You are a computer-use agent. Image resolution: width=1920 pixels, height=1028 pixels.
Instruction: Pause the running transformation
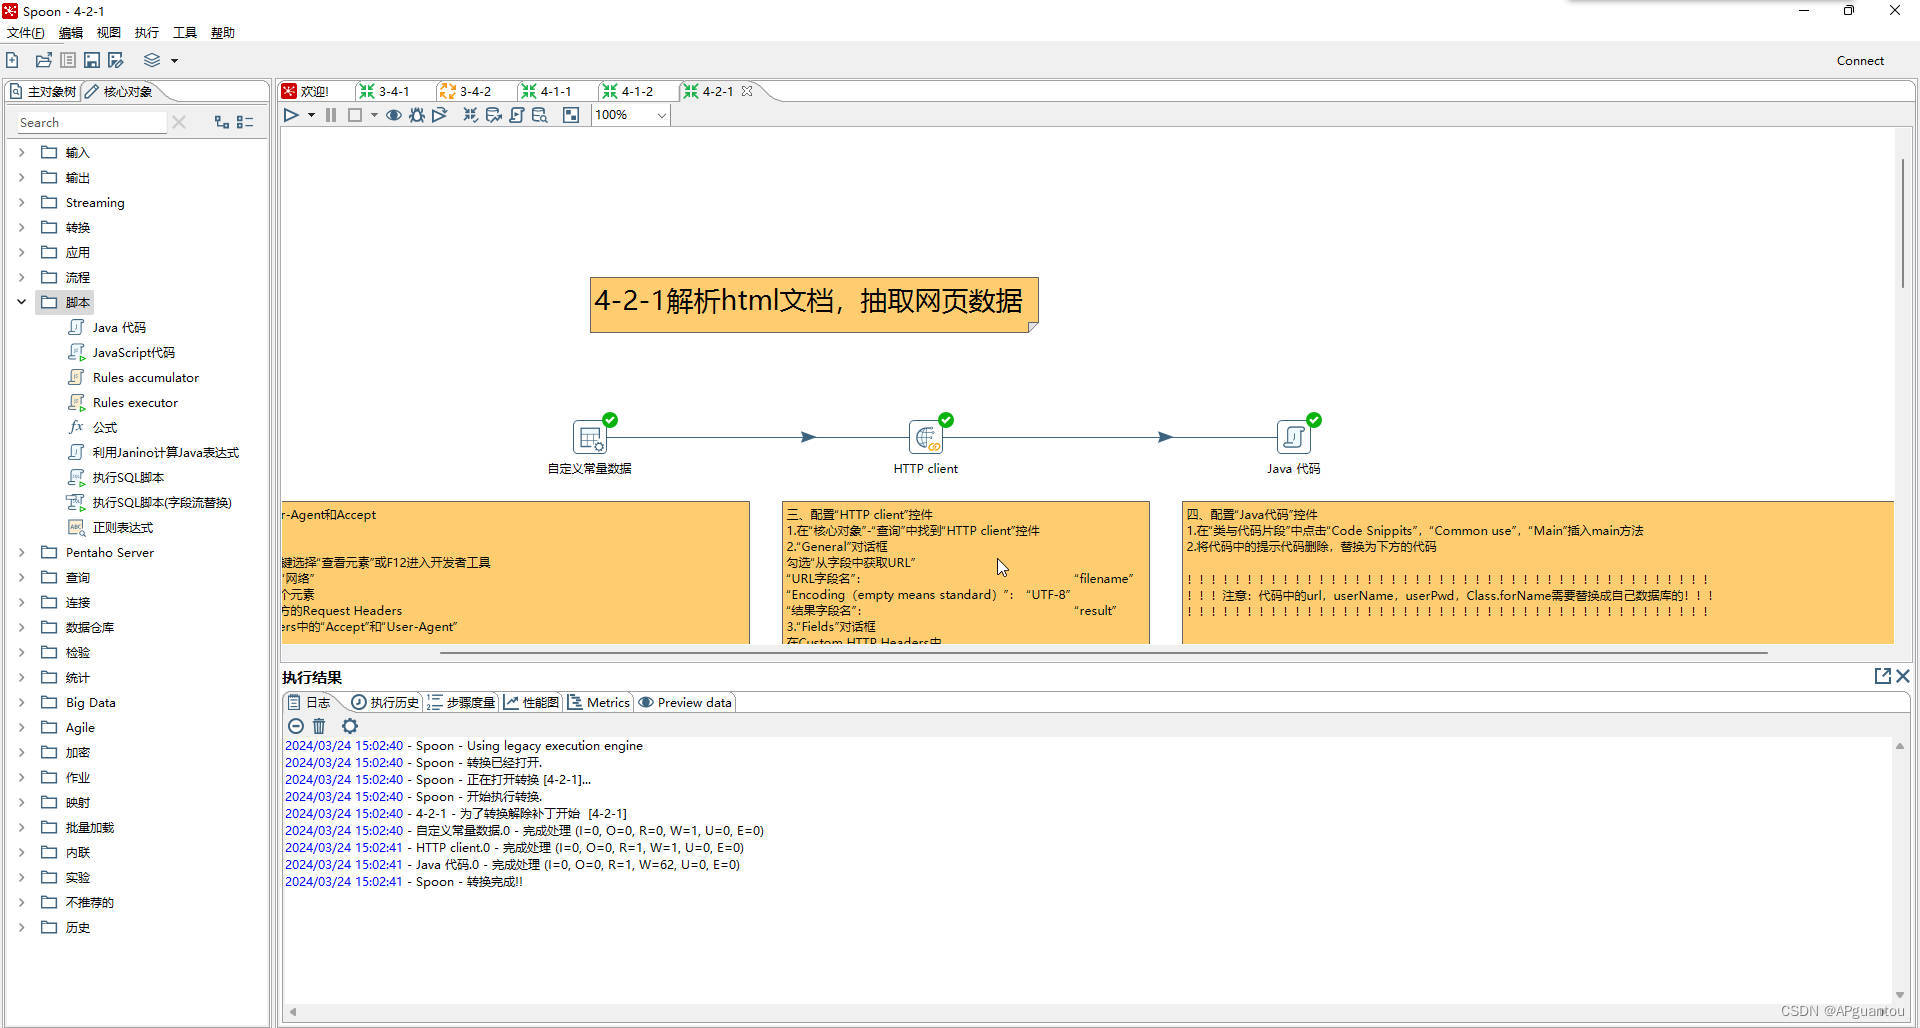(331, 115)
